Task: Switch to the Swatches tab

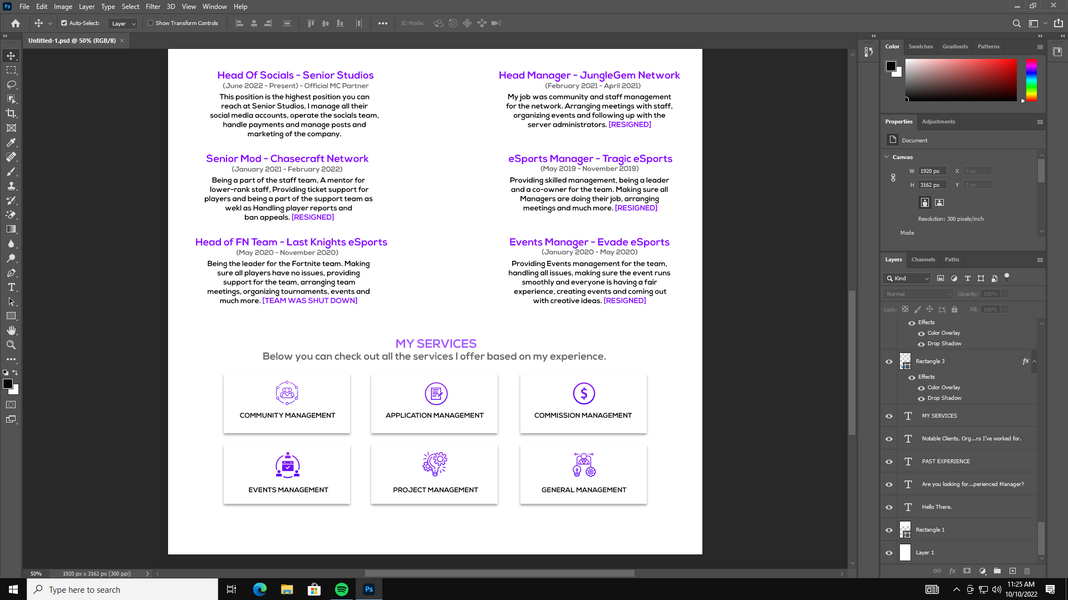Action: 920,46
